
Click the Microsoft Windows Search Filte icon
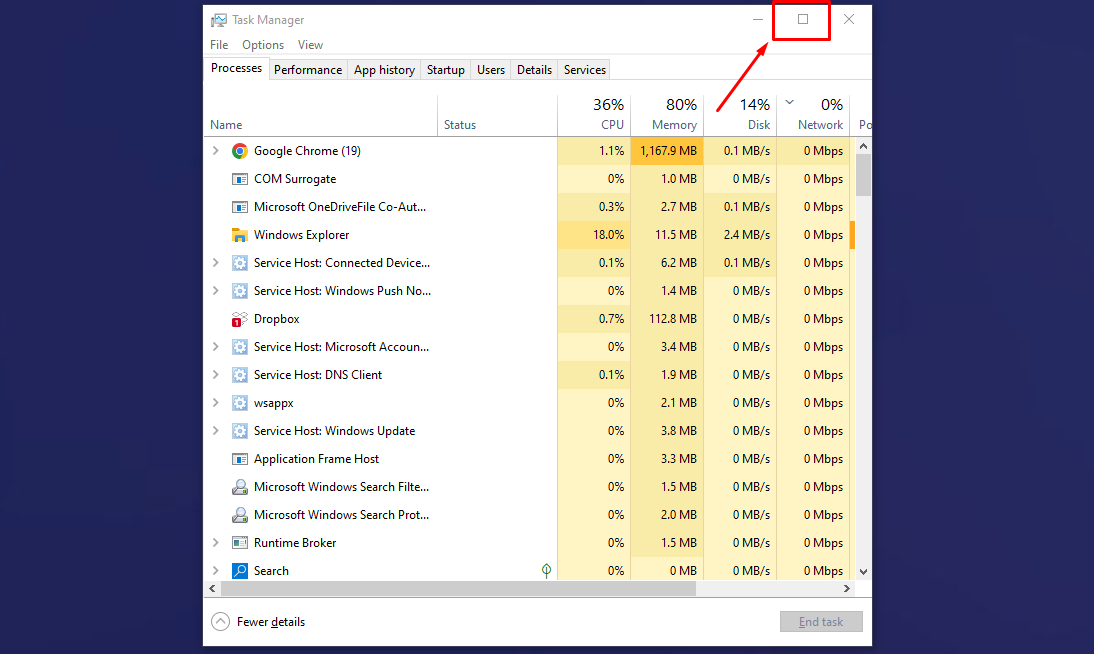click(239, 487)
